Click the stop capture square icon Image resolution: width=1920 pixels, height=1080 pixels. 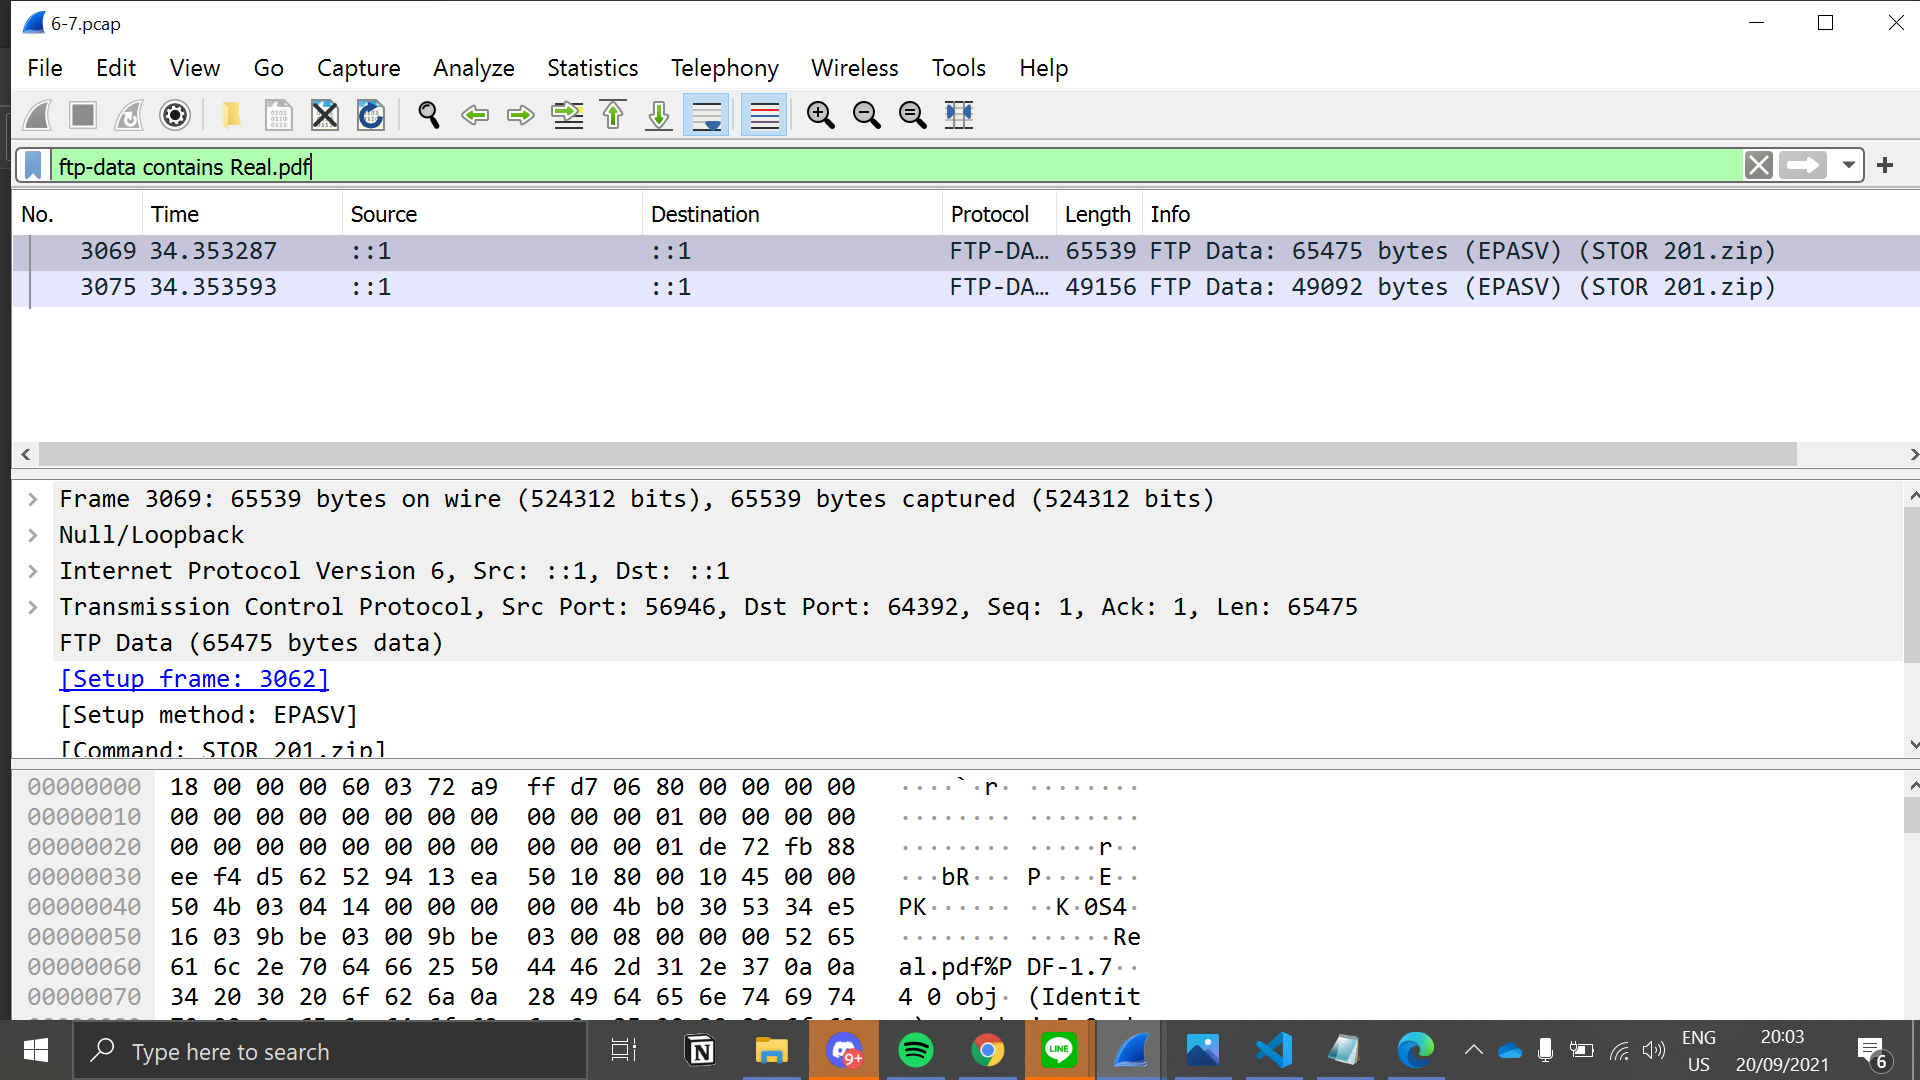82,115
